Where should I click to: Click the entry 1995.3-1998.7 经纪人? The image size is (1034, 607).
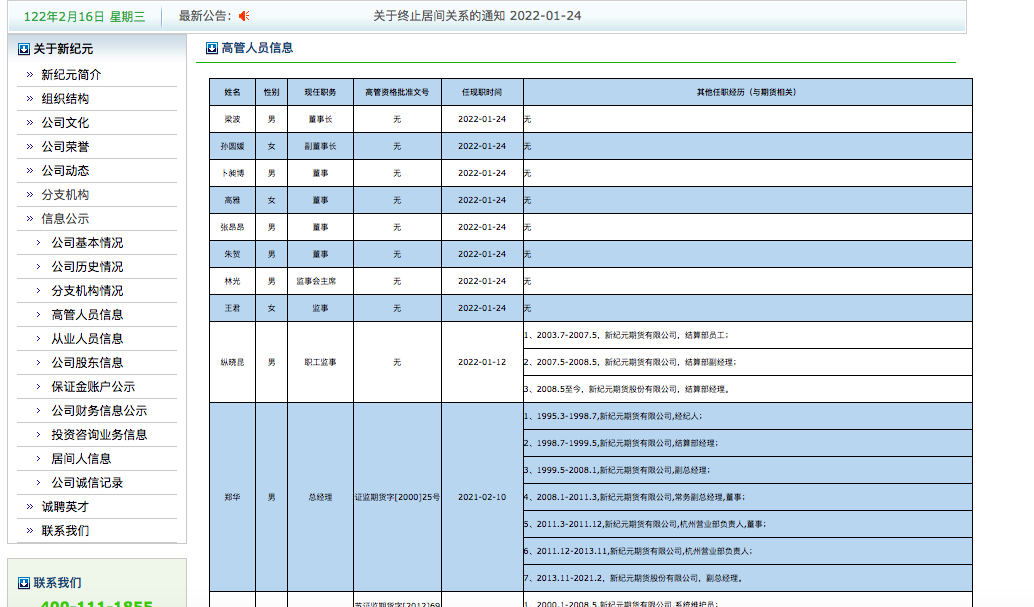tap(747, 416)
